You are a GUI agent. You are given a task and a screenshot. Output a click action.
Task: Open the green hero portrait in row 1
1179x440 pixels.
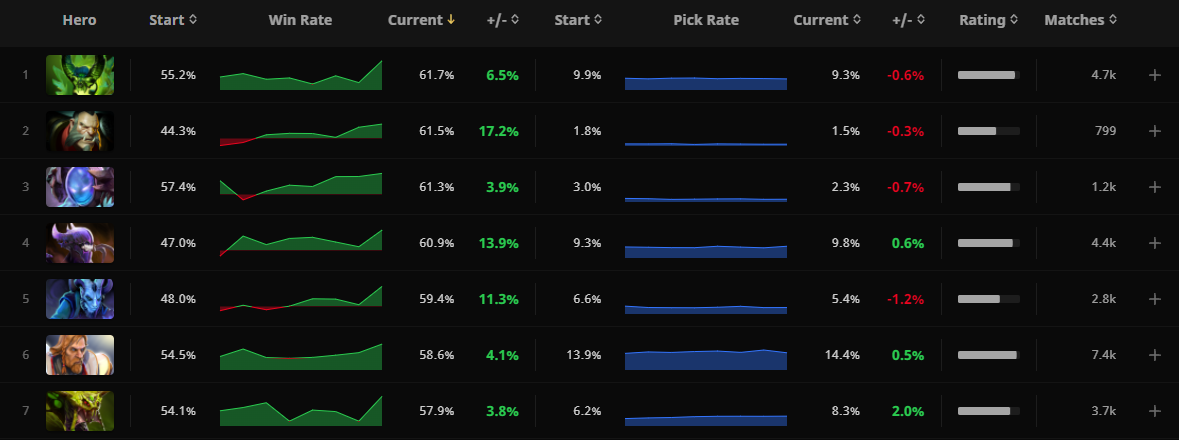coord(80,75)
